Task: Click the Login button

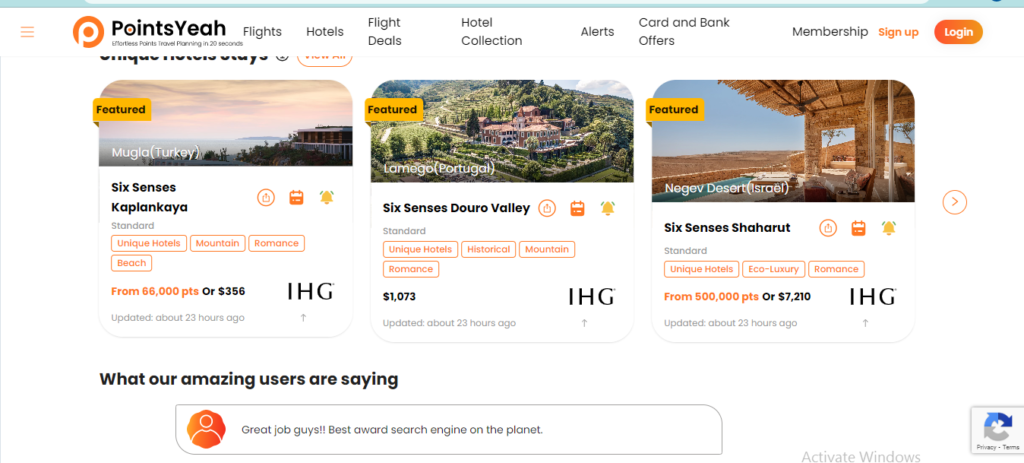Action: tap(958, 32)
